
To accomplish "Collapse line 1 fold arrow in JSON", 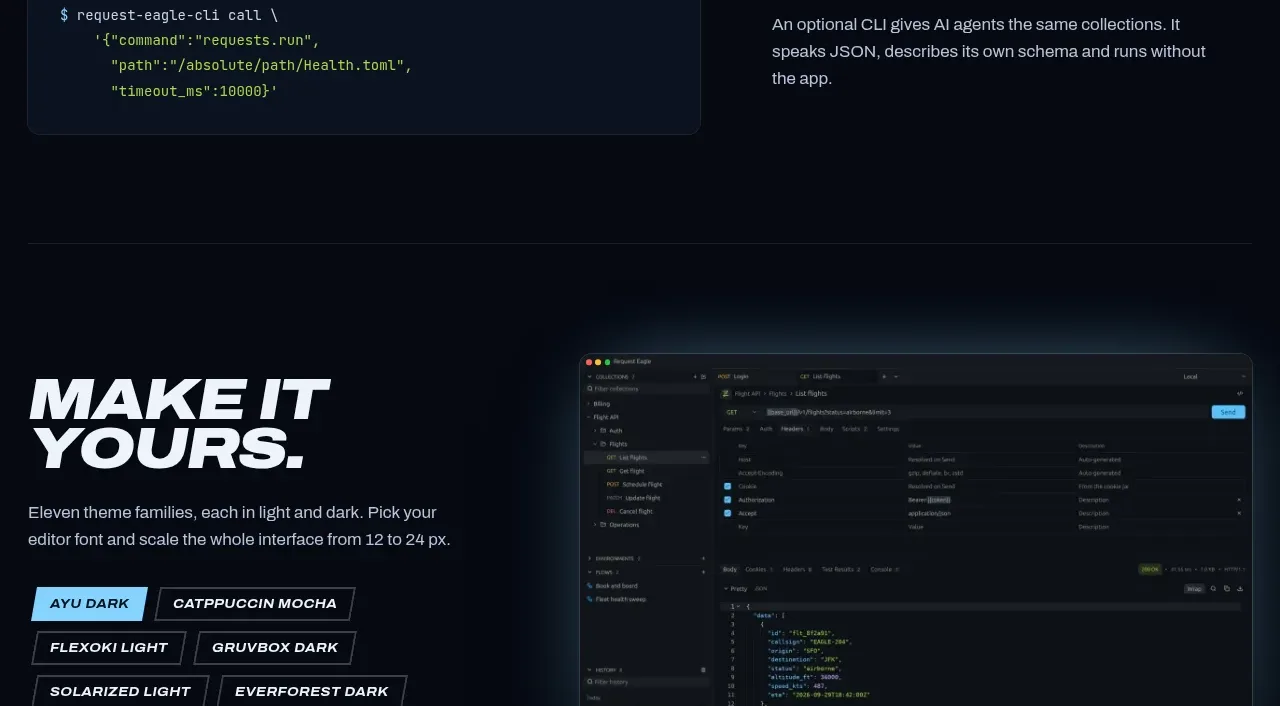I will pos(738,606).
